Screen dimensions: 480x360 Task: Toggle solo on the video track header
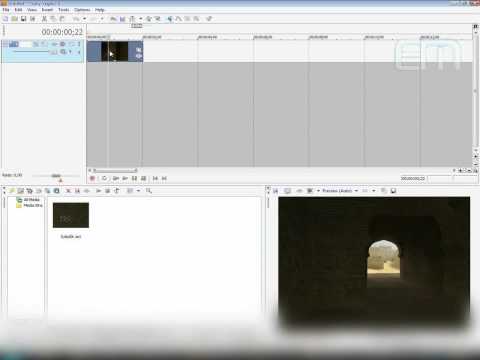(79, 44)
